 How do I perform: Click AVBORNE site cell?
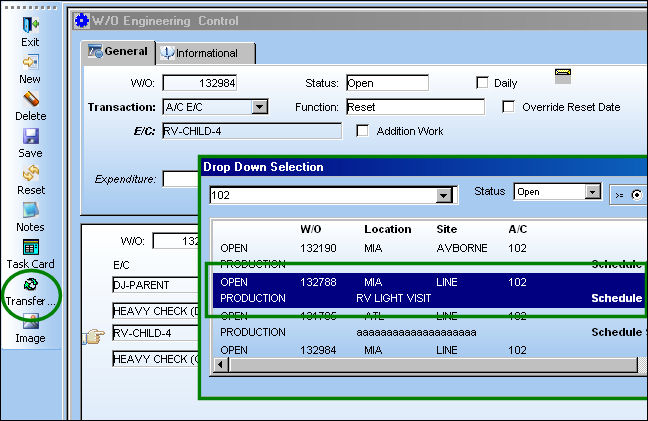coord(462,248)
